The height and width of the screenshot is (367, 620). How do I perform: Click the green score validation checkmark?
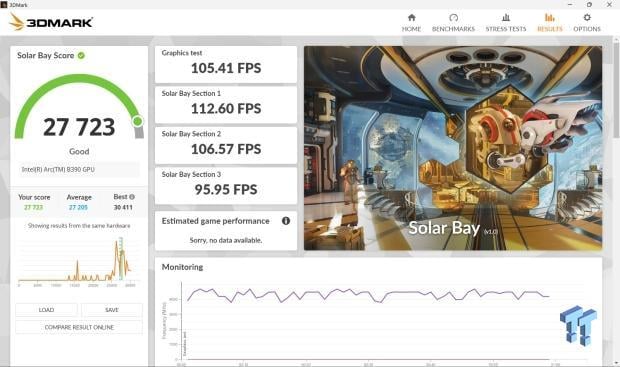click(x=81, y=55)
